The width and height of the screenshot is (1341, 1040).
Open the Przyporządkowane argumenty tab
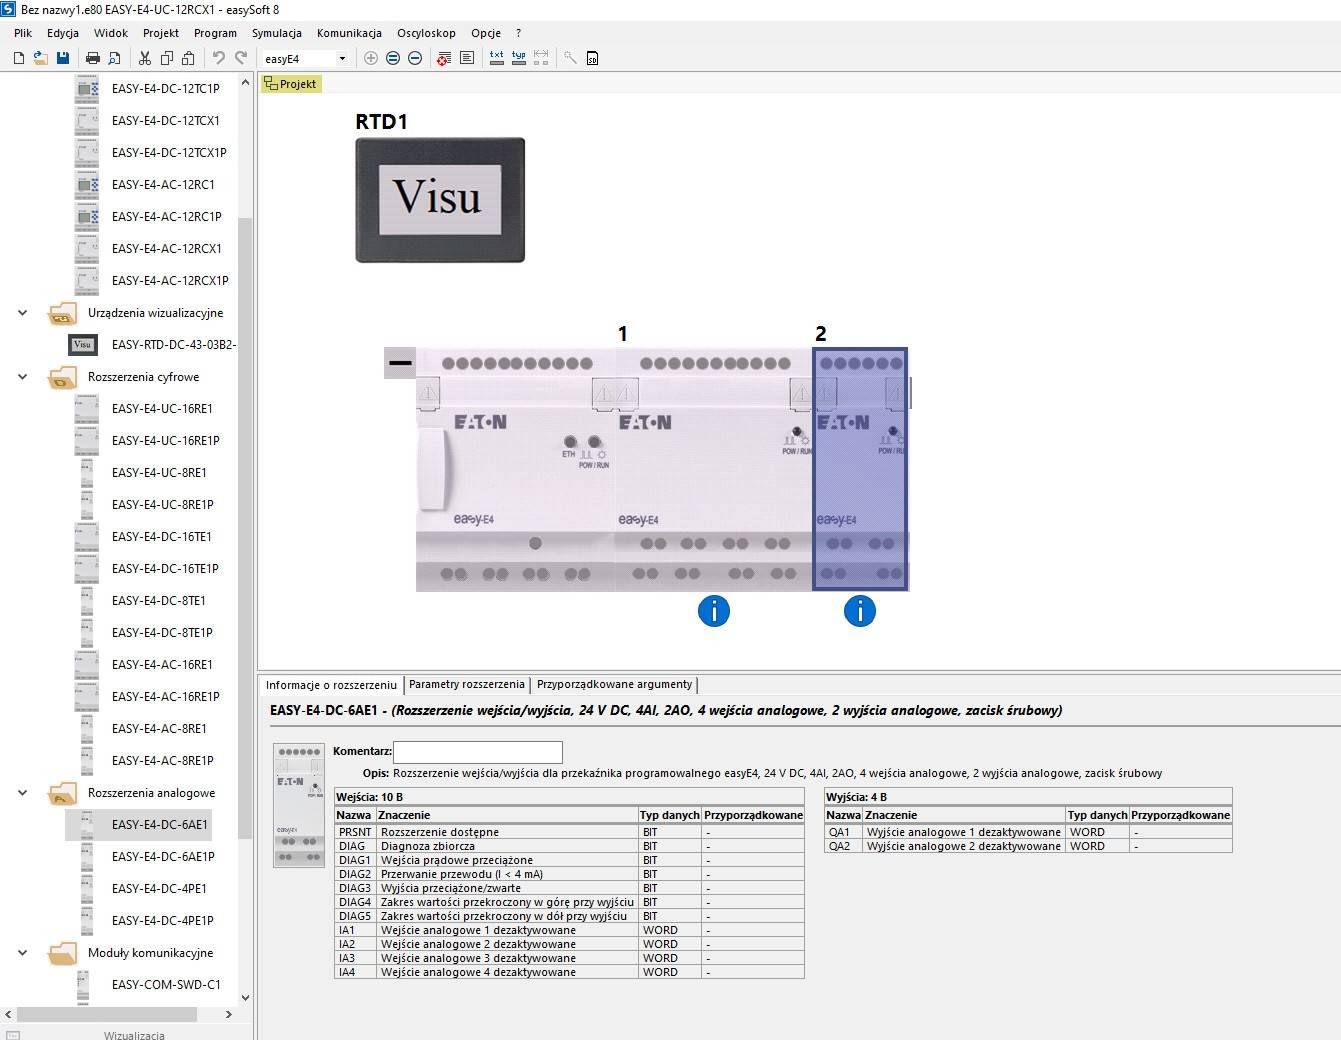click(x=614, y=685)
